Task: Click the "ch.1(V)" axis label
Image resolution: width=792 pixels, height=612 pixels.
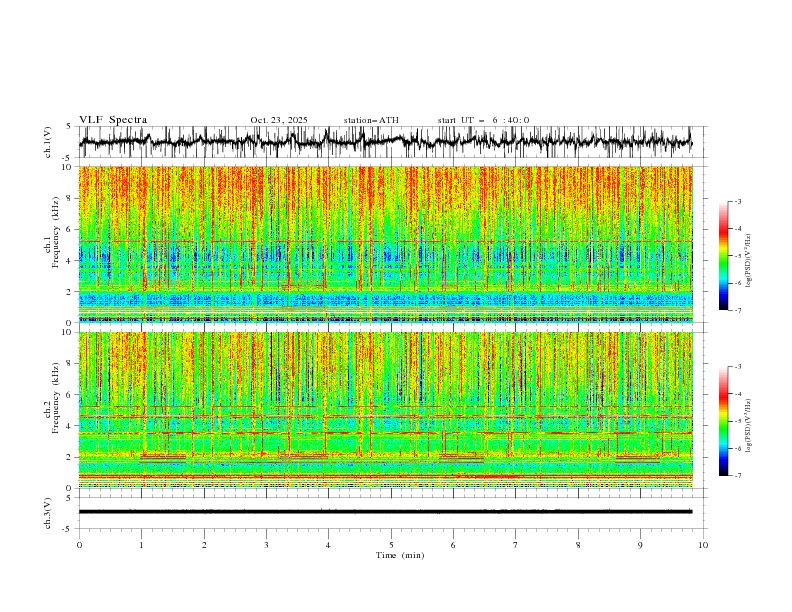Action: [48, 141]
